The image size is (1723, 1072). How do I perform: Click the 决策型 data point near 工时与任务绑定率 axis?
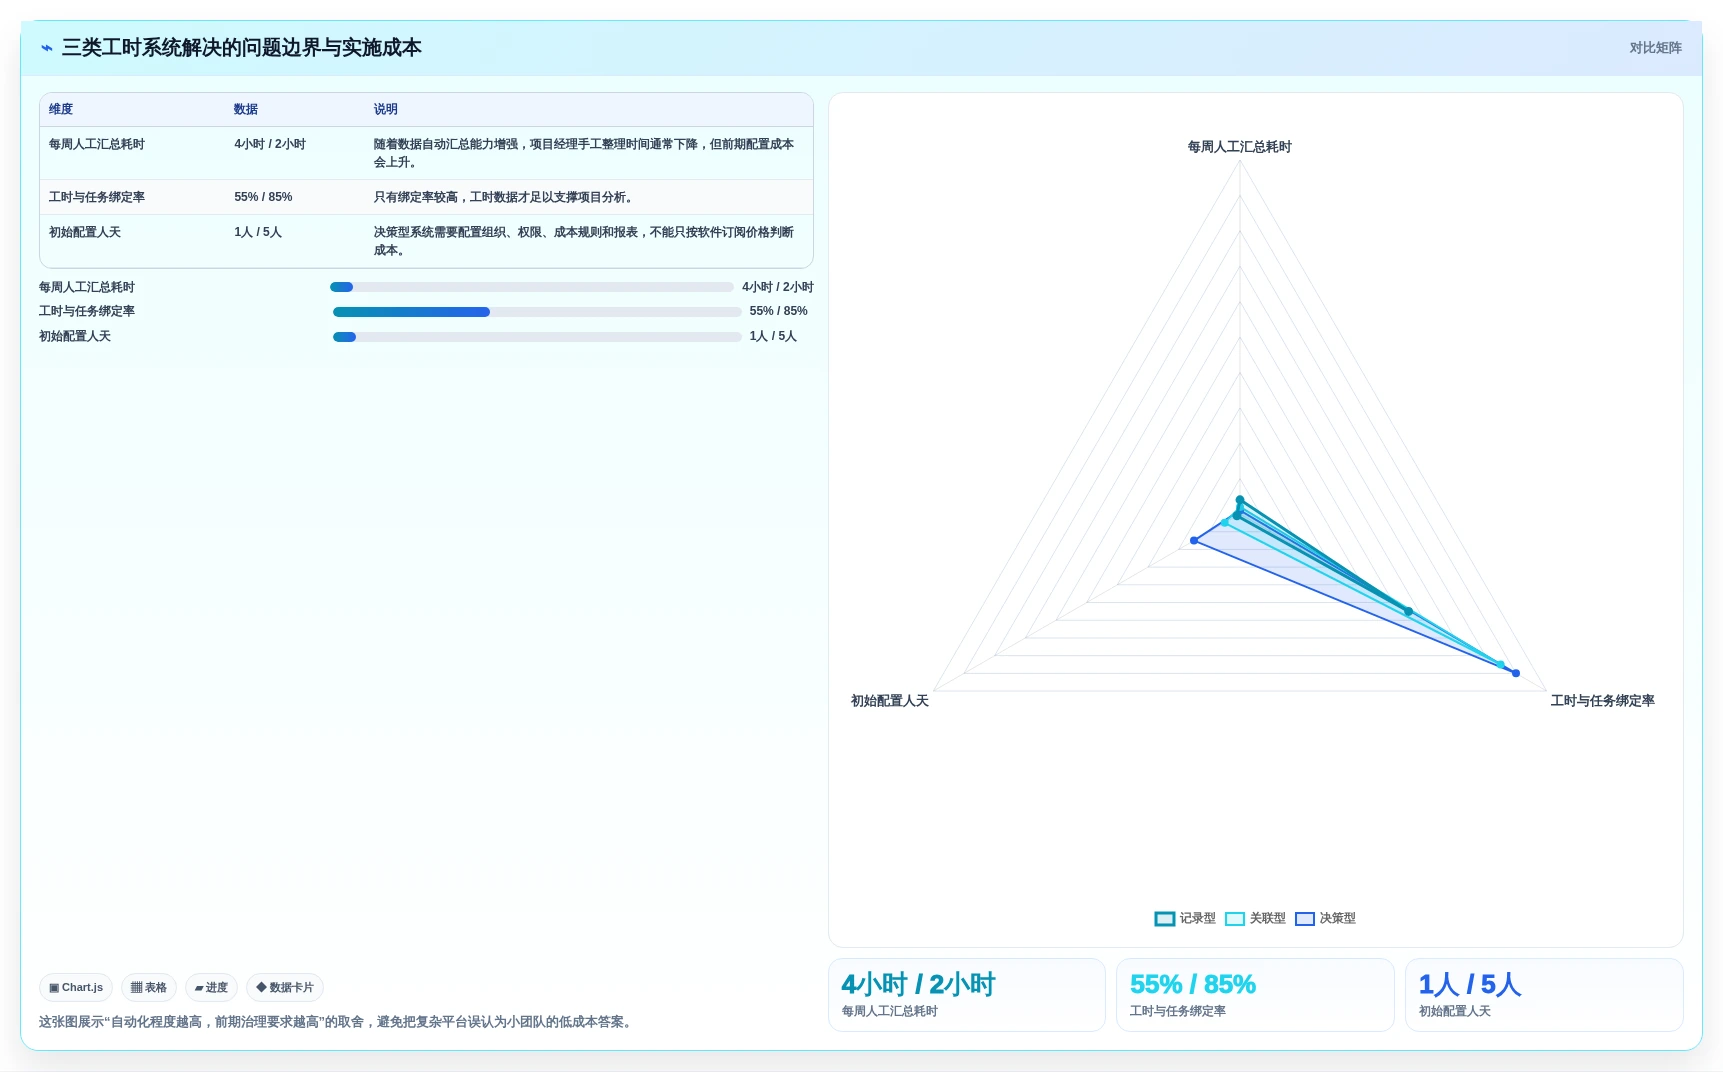coord(1516,673)
